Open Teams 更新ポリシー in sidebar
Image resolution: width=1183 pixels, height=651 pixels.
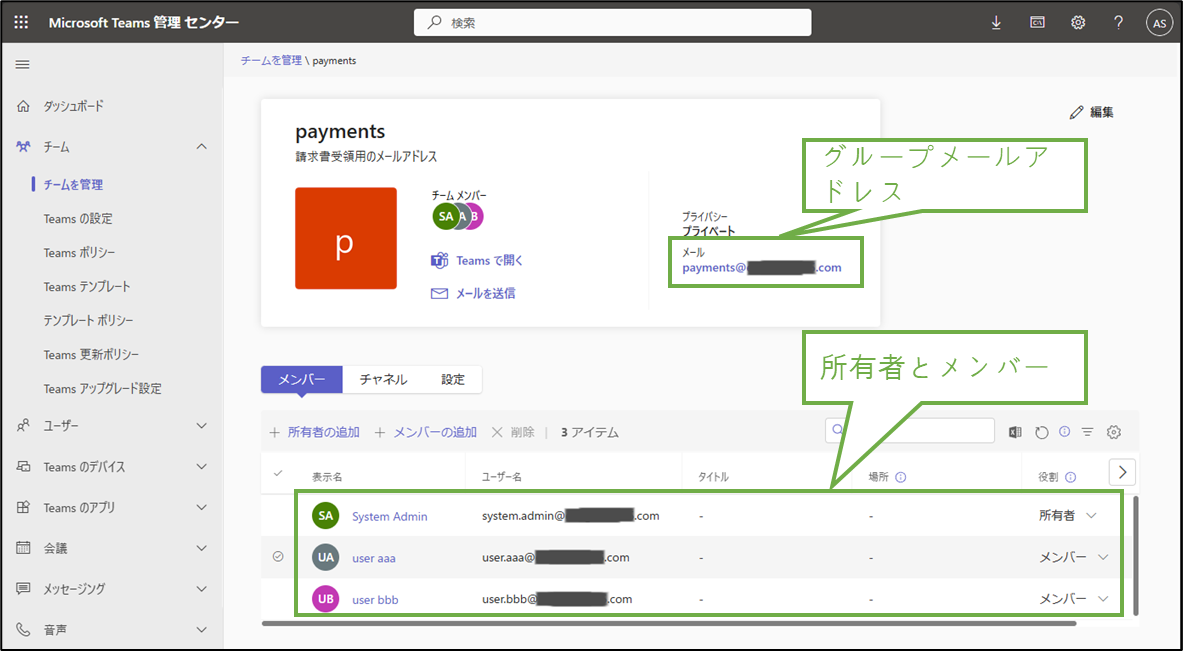[x=91, y=355]
